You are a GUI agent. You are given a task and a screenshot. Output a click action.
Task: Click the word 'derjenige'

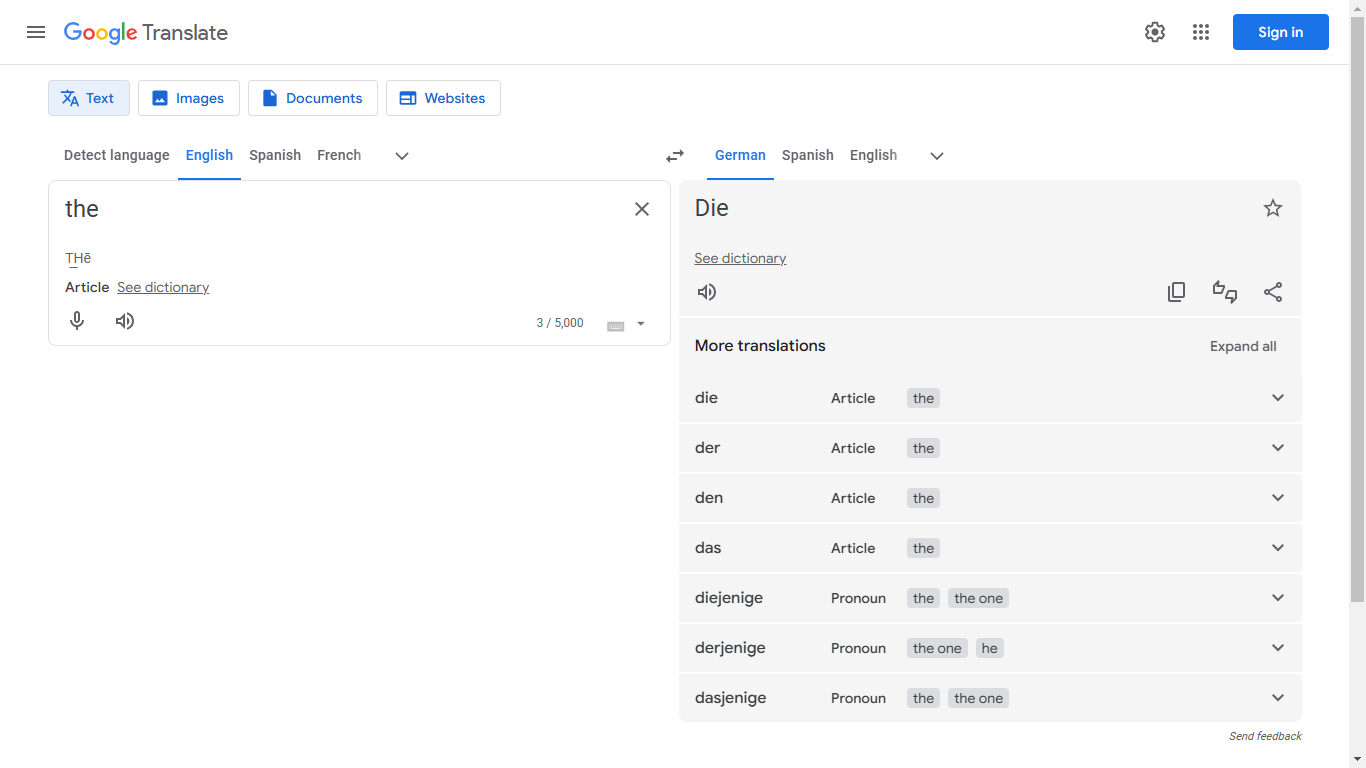coord(730,648)
